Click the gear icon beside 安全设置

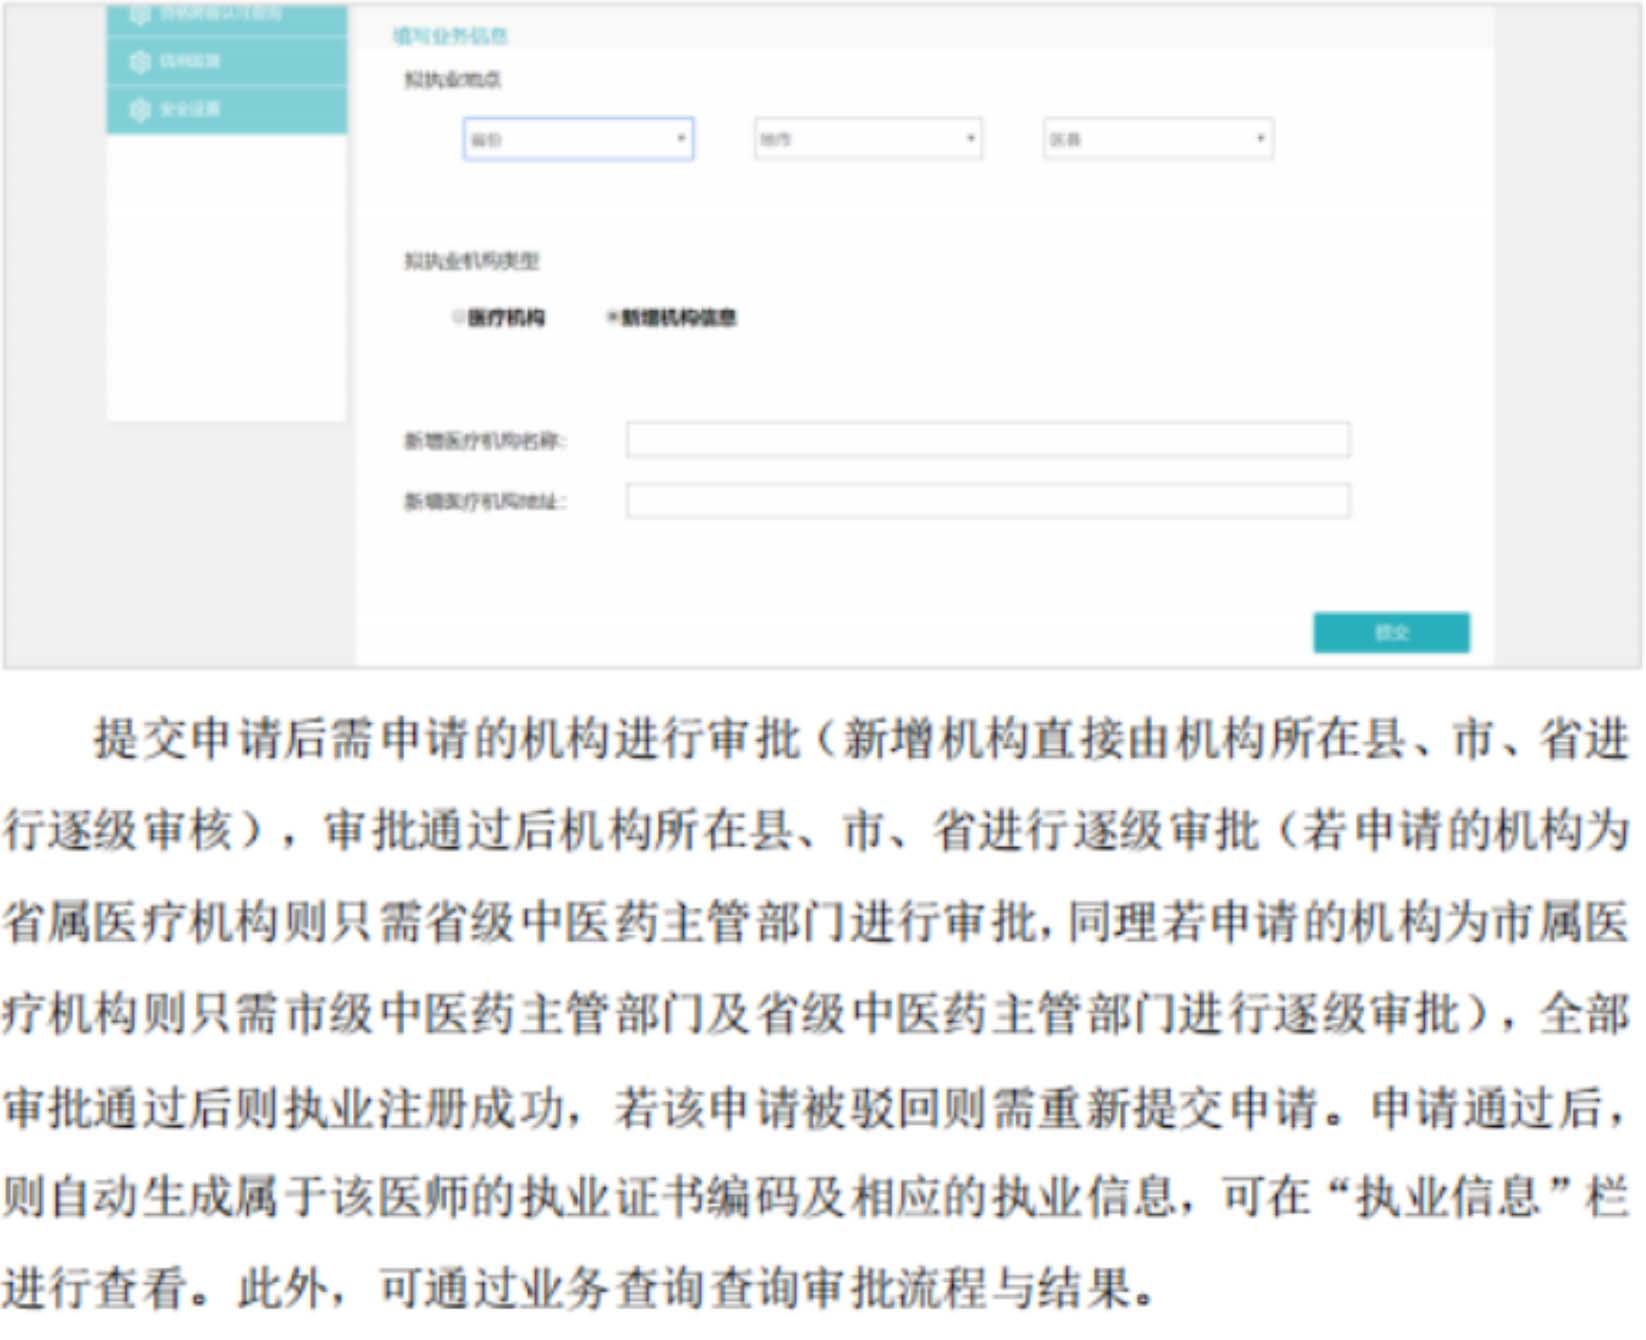[140, 110]
